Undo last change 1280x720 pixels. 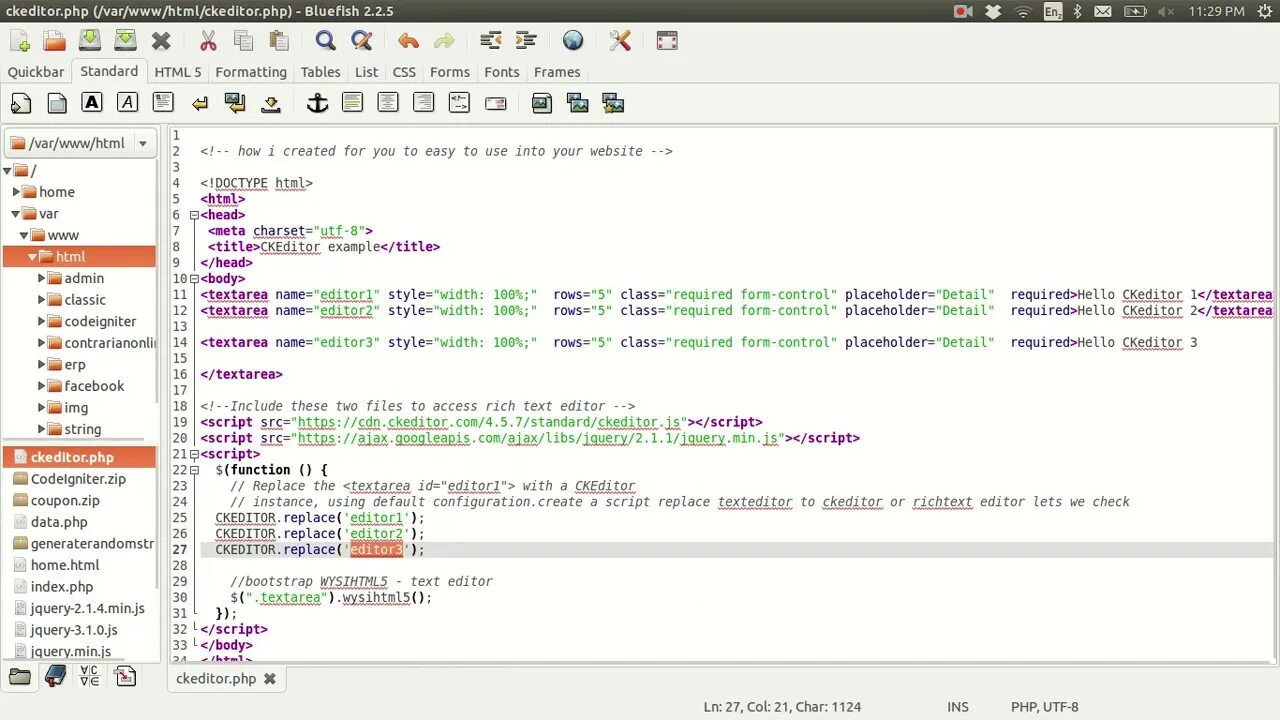click(408, 41)
